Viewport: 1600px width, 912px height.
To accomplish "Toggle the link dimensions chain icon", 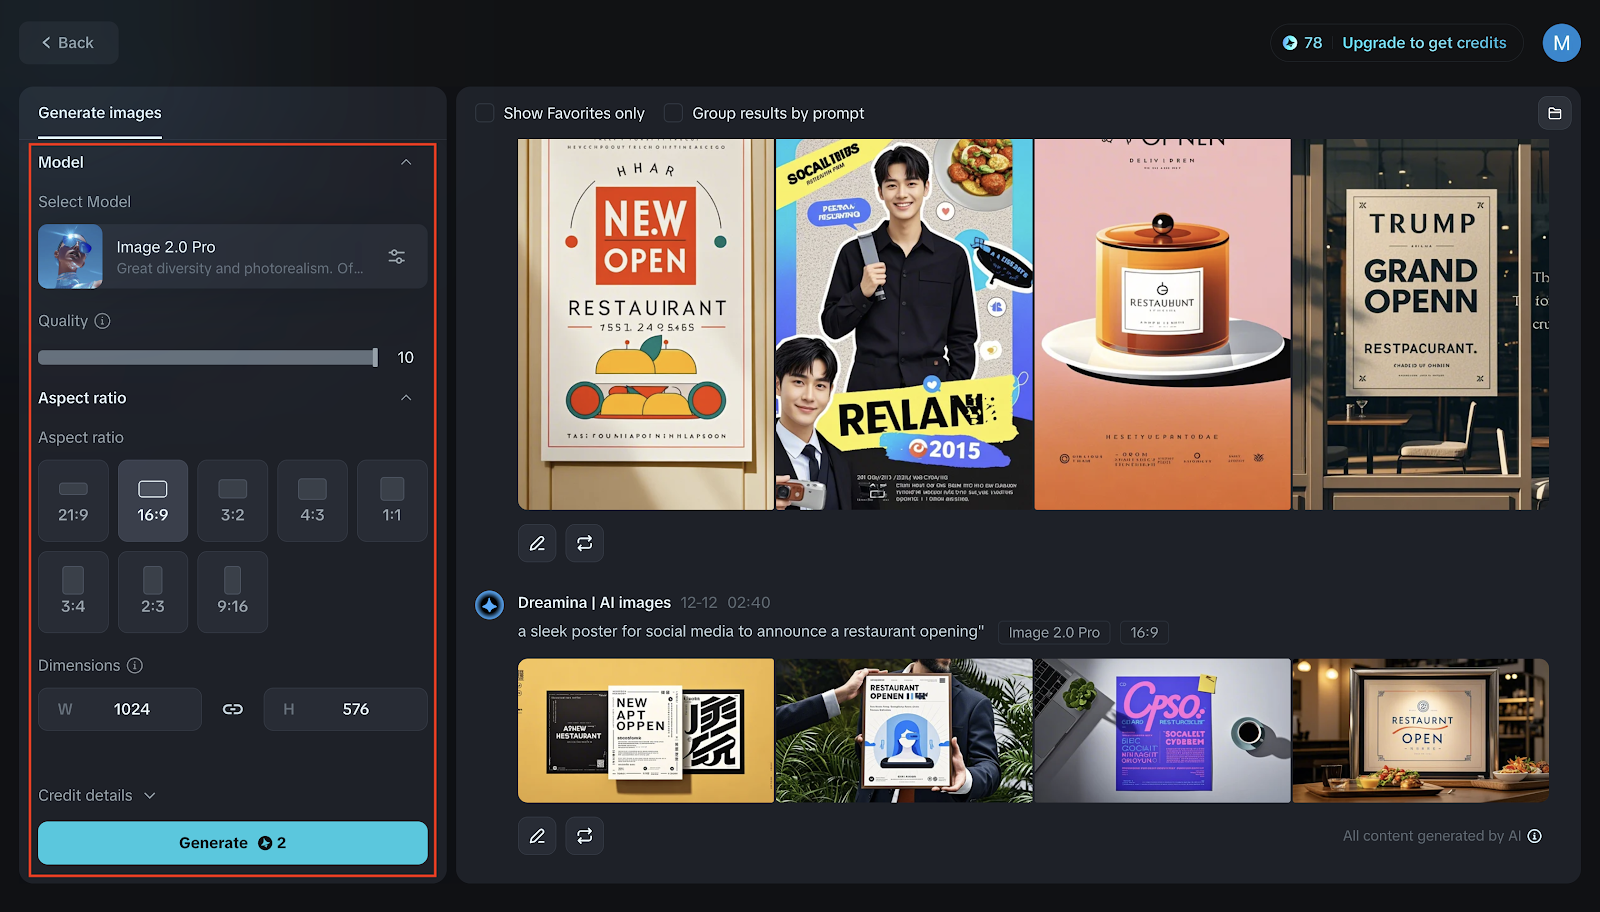I will 233,709.
